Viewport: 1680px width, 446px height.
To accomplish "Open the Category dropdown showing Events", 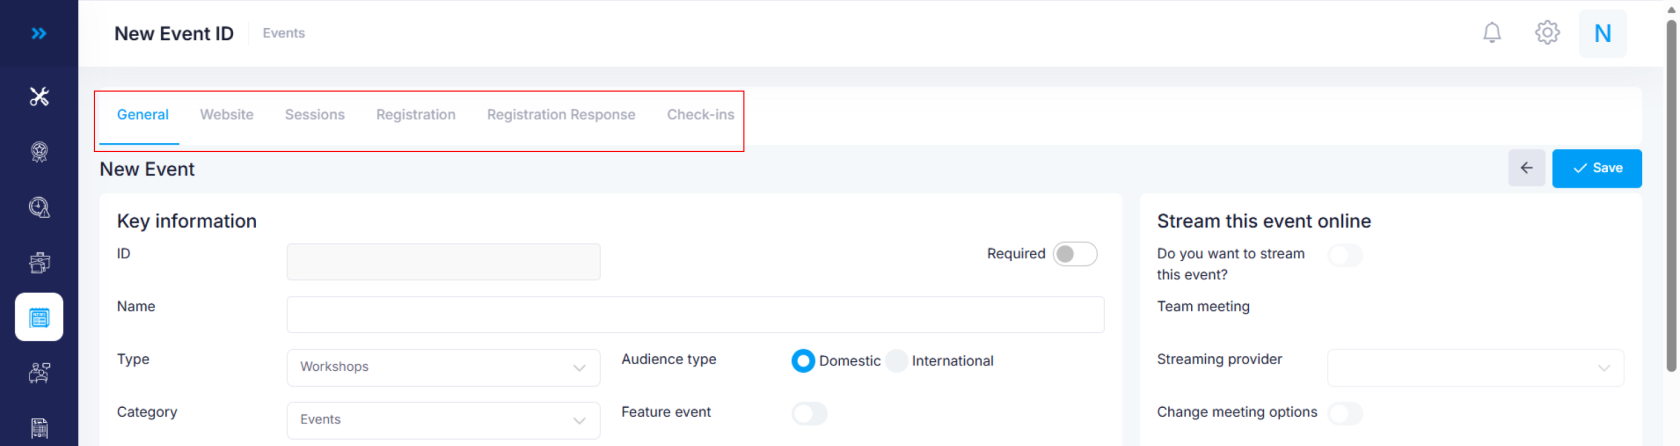I will coord(443,420).
